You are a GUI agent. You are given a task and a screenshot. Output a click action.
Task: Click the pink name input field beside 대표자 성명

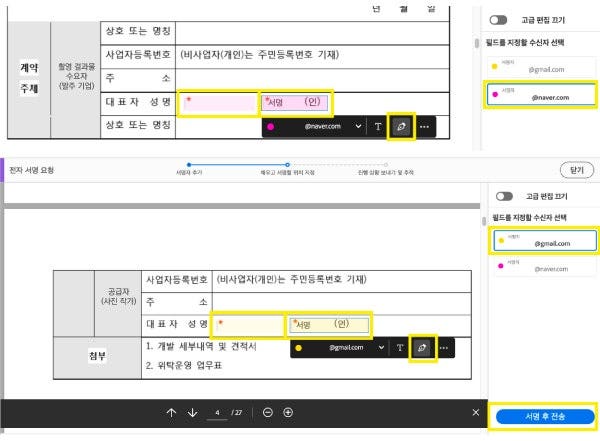click(x=219, y=103)
